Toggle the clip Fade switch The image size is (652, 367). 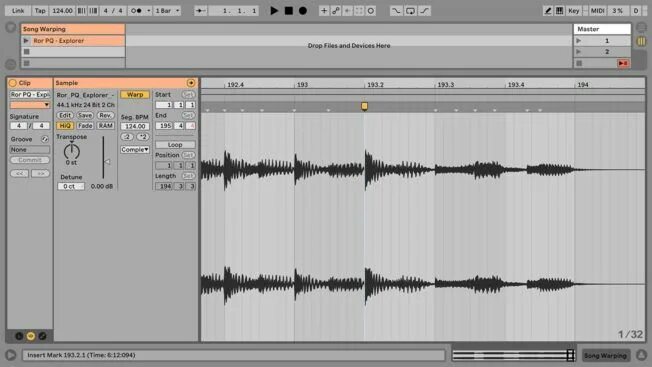tap(85, 126)
